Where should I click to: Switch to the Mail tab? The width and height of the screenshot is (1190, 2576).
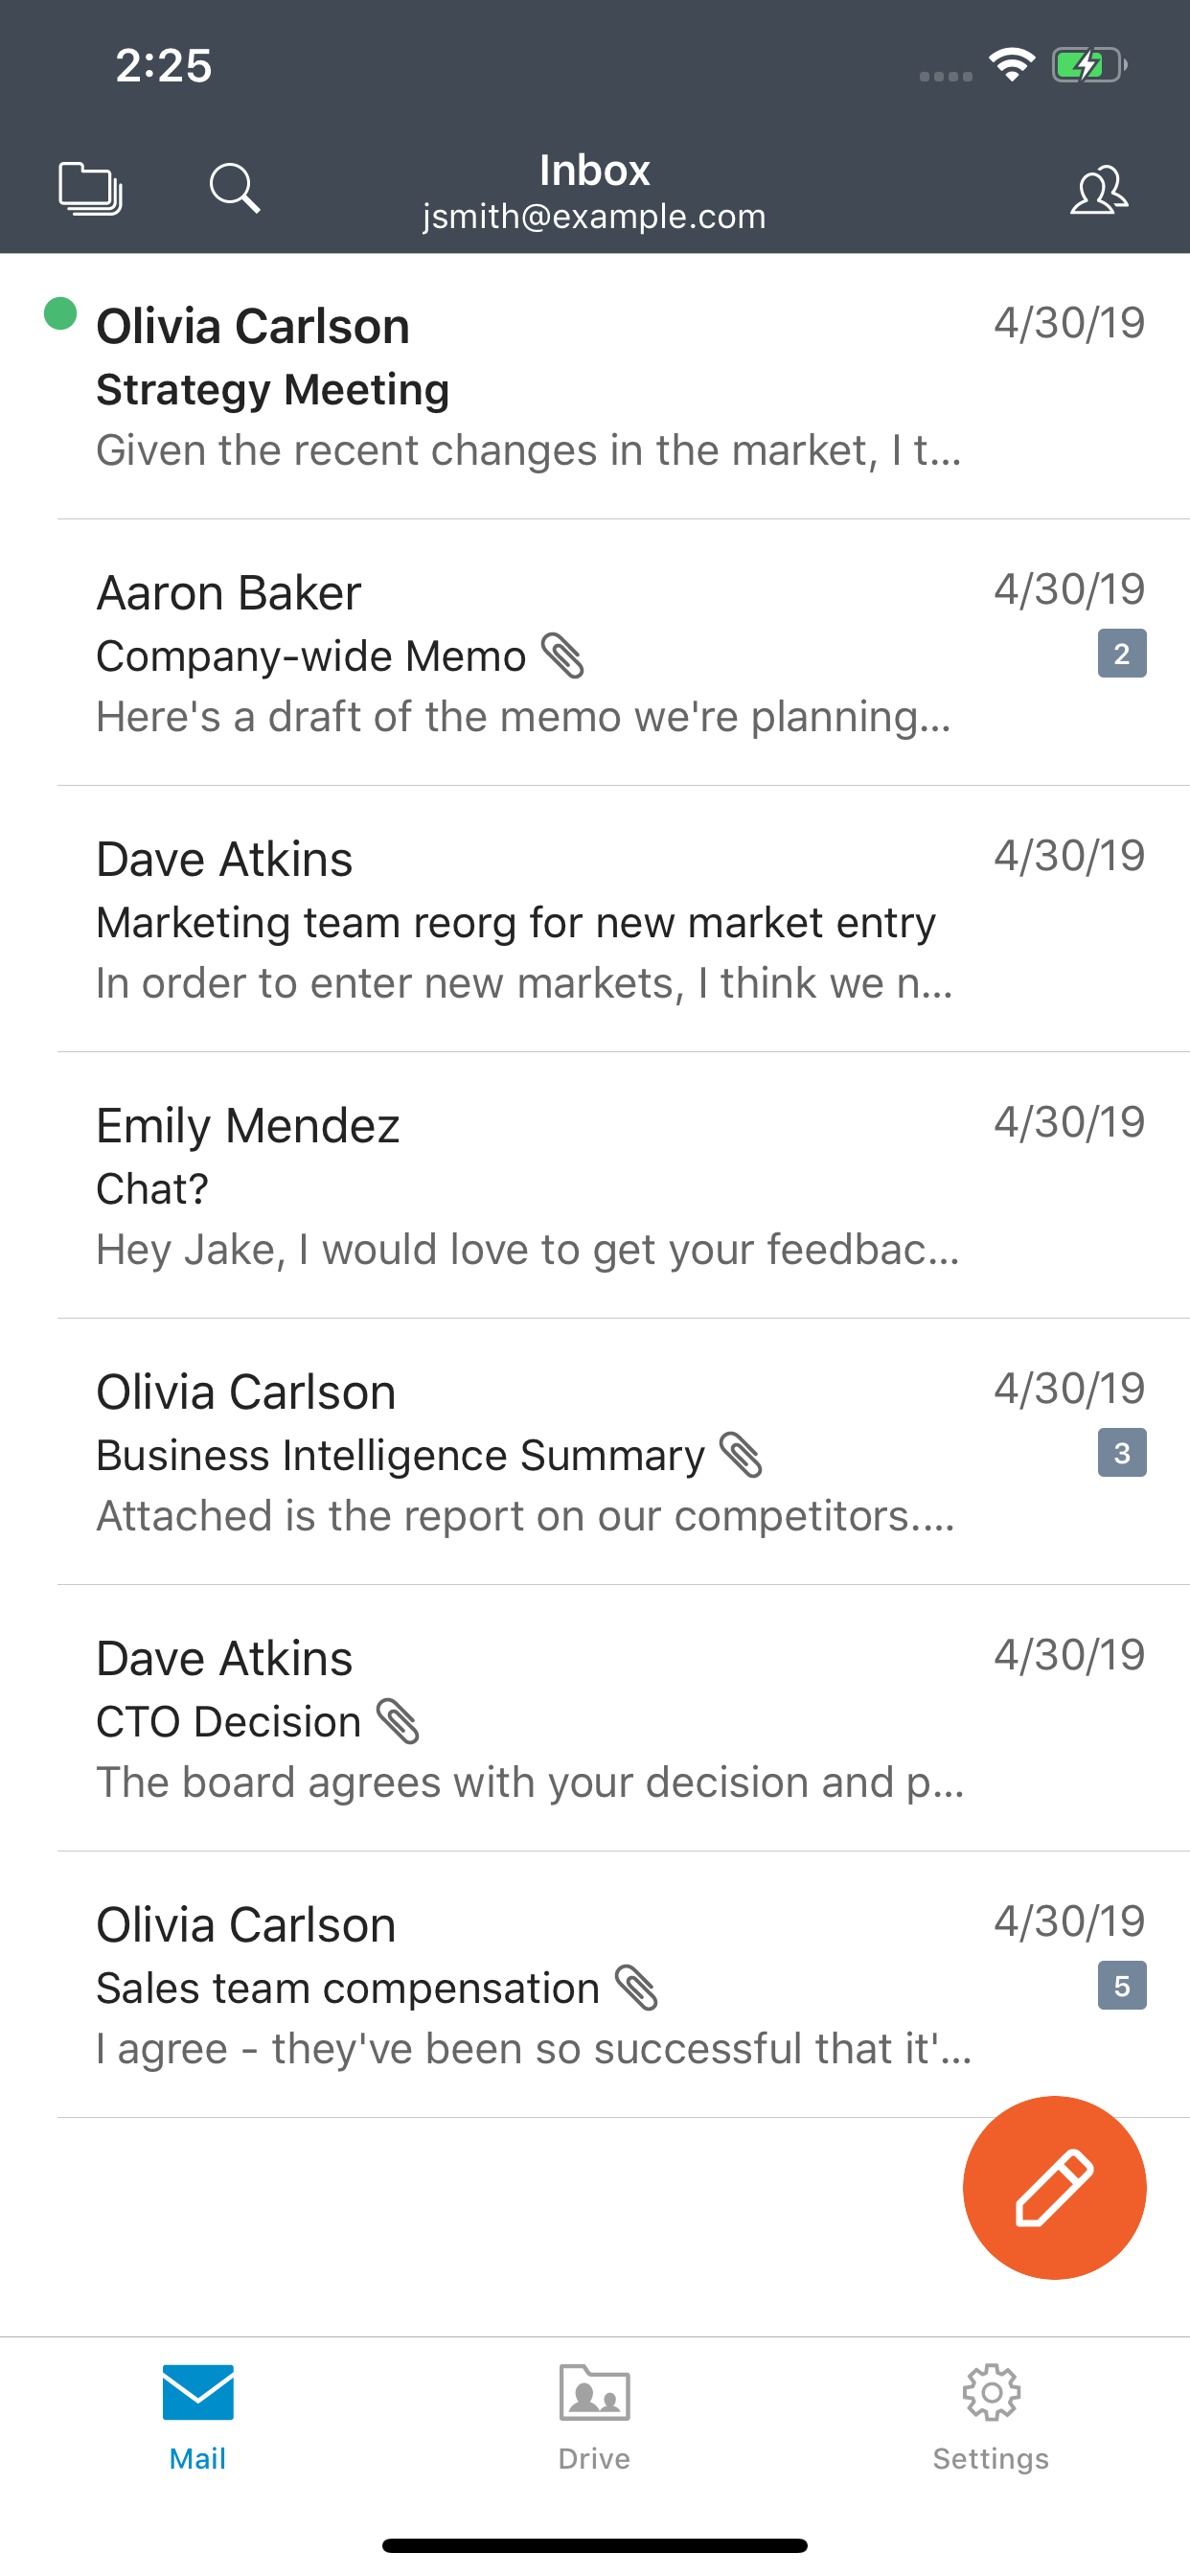[x=198, y=2416]
